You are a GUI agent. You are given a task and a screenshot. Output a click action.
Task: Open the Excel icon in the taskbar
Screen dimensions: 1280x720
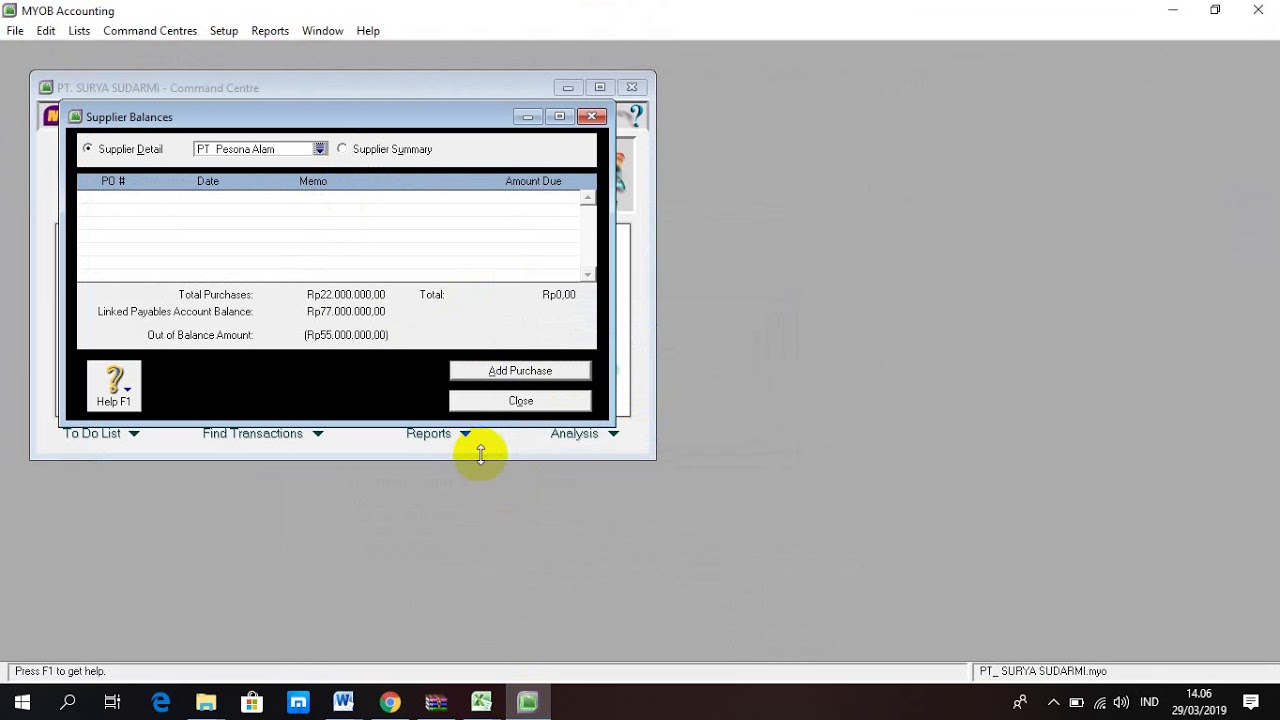482,702
